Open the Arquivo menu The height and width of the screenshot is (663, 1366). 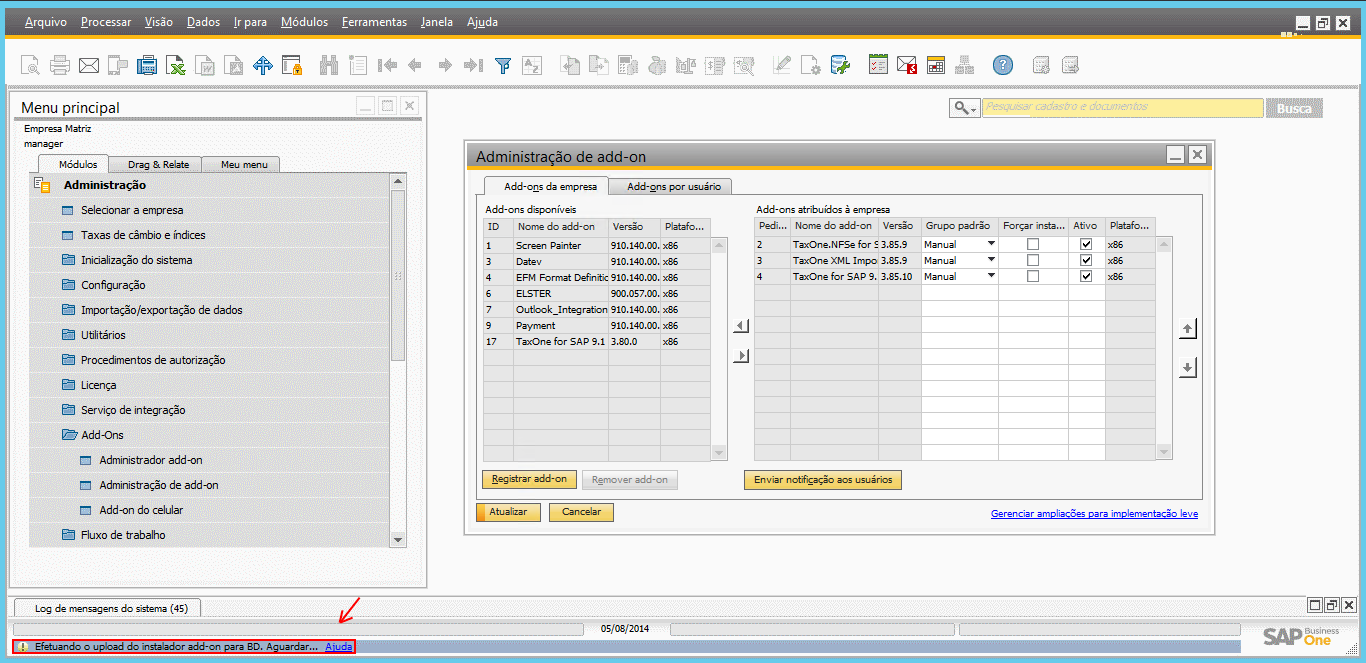(x=46, y=22)
